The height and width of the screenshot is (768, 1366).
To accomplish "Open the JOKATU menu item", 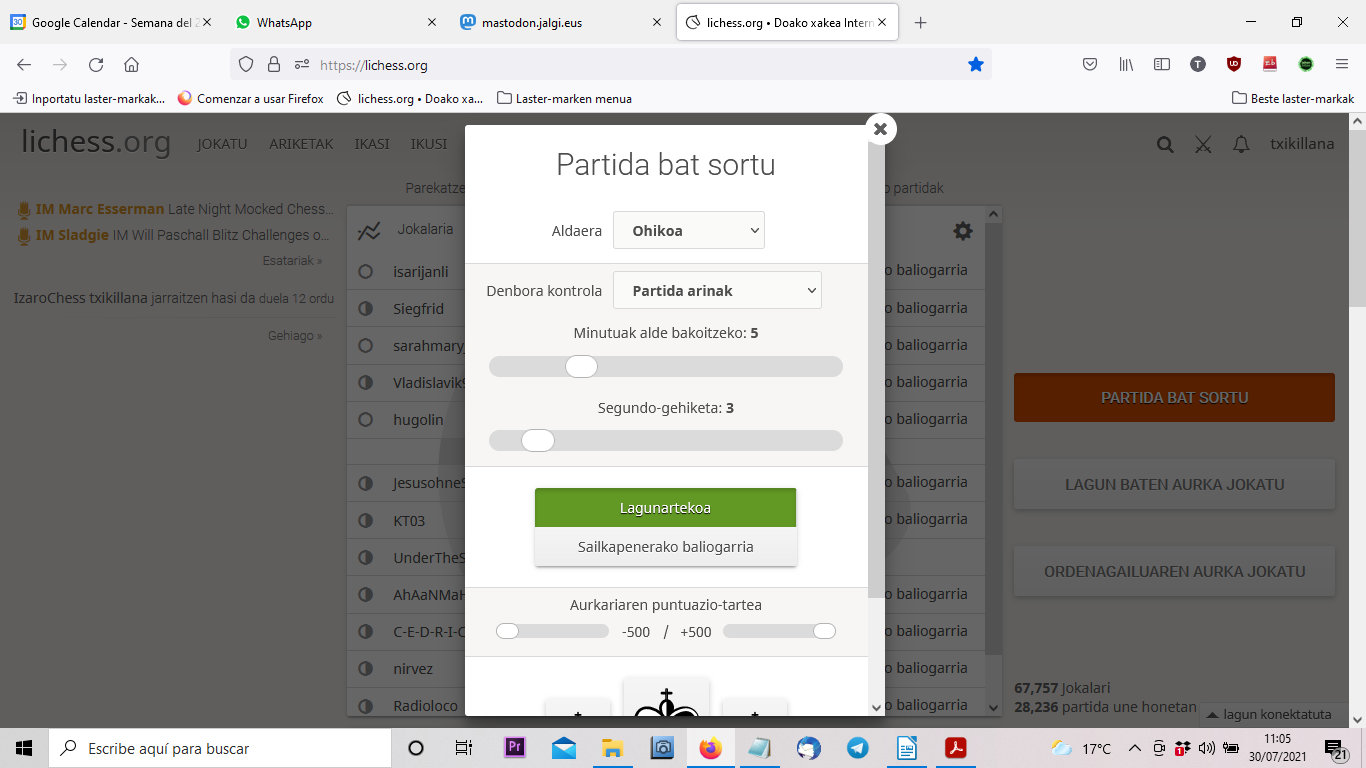I will pyautogui.click(x=222, y=144).
